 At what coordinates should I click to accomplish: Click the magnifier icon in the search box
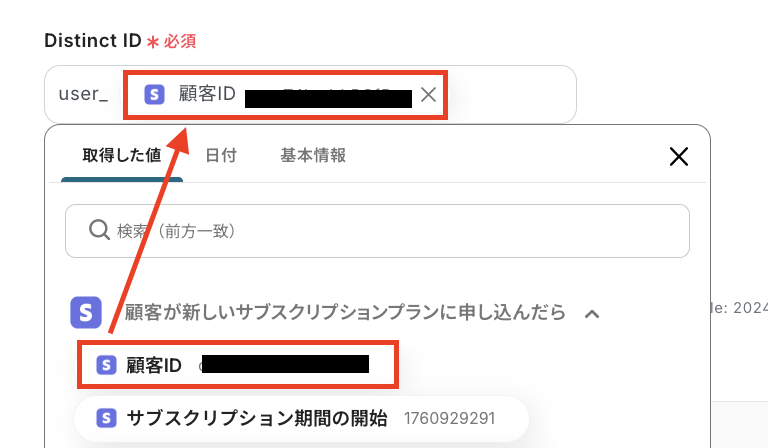[99, 230]
